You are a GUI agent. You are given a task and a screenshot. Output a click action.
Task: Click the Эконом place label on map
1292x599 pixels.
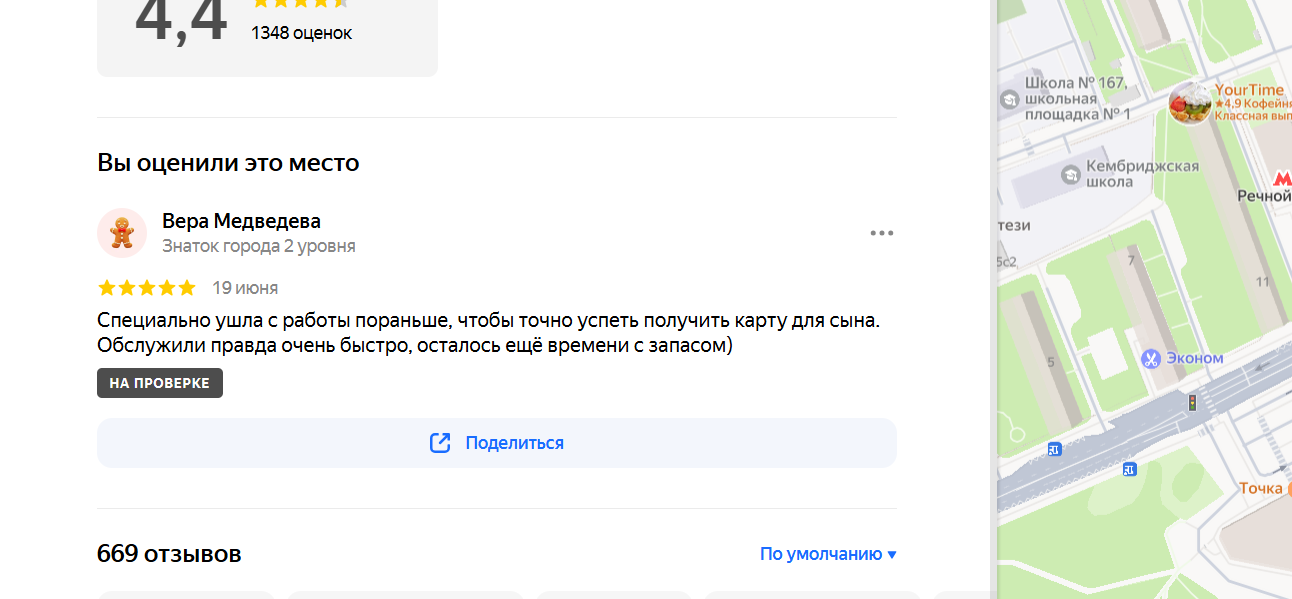1195,358
